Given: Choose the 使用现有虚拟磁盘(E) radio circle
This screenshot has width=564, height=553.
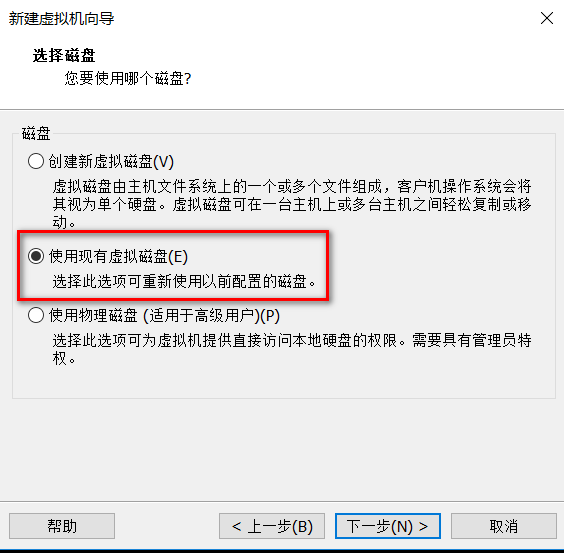Looking at the screenshot, I should pos(36,256).
